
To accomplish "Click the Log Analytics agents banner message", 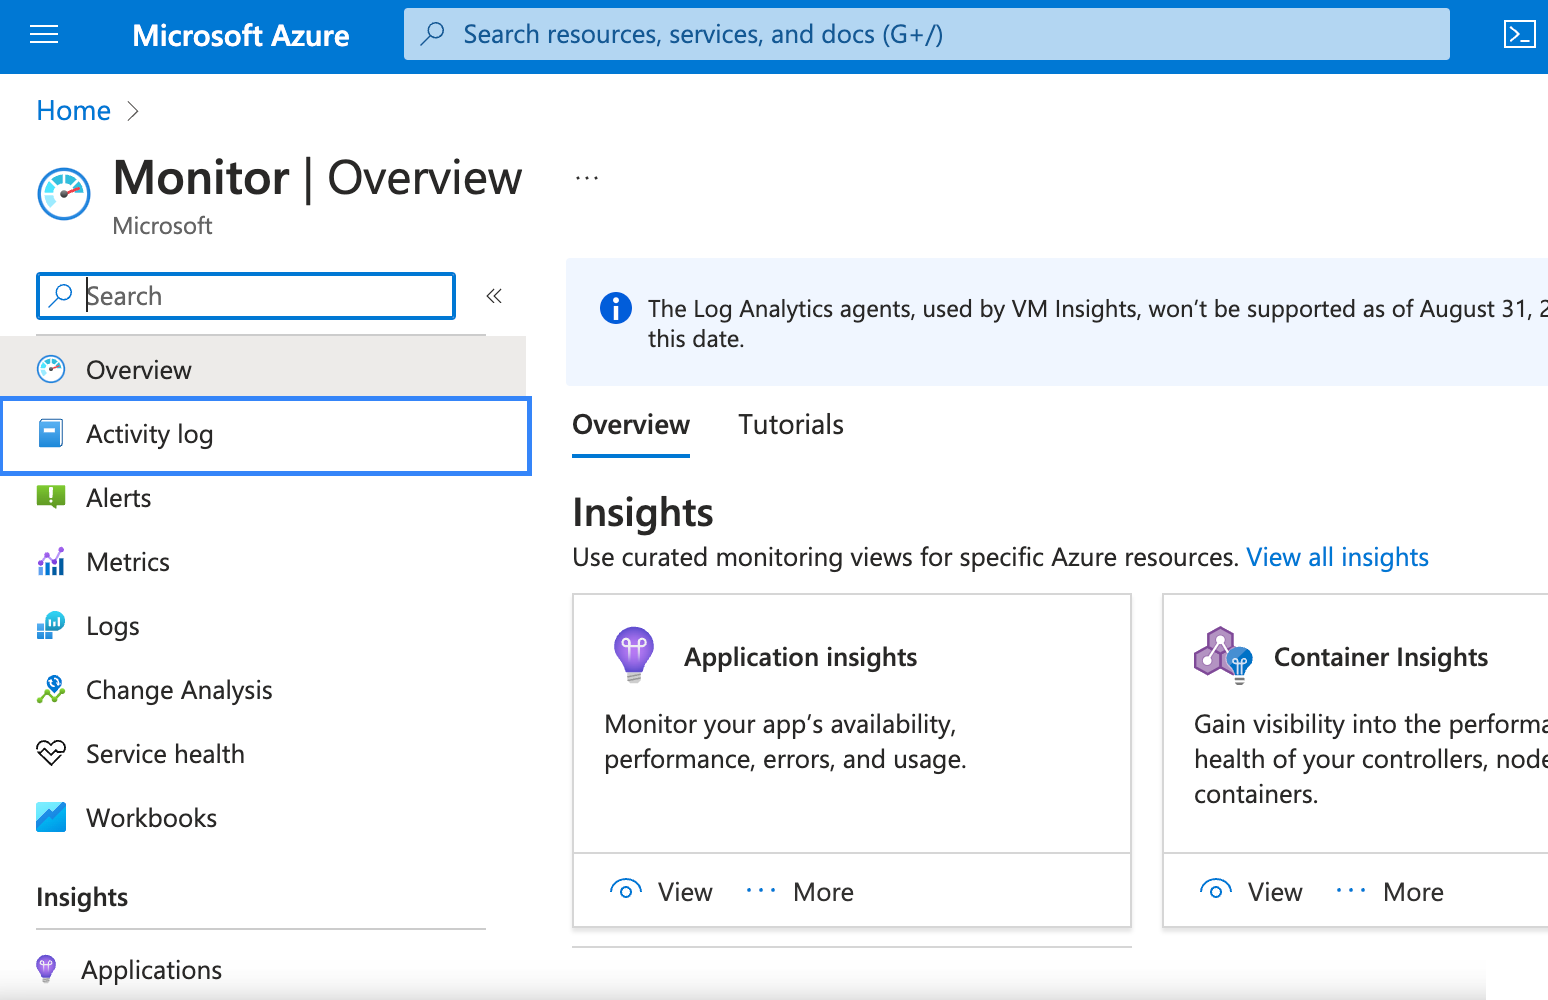I will (x=1097, y=323).
